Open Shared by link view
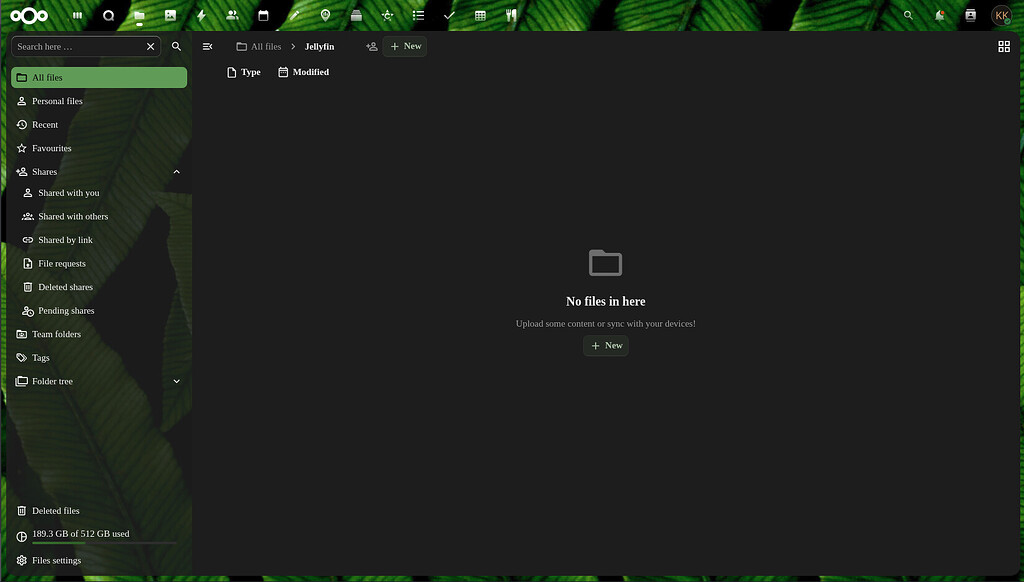Viewport: 1024px width, 582px height. pos(102,240)
